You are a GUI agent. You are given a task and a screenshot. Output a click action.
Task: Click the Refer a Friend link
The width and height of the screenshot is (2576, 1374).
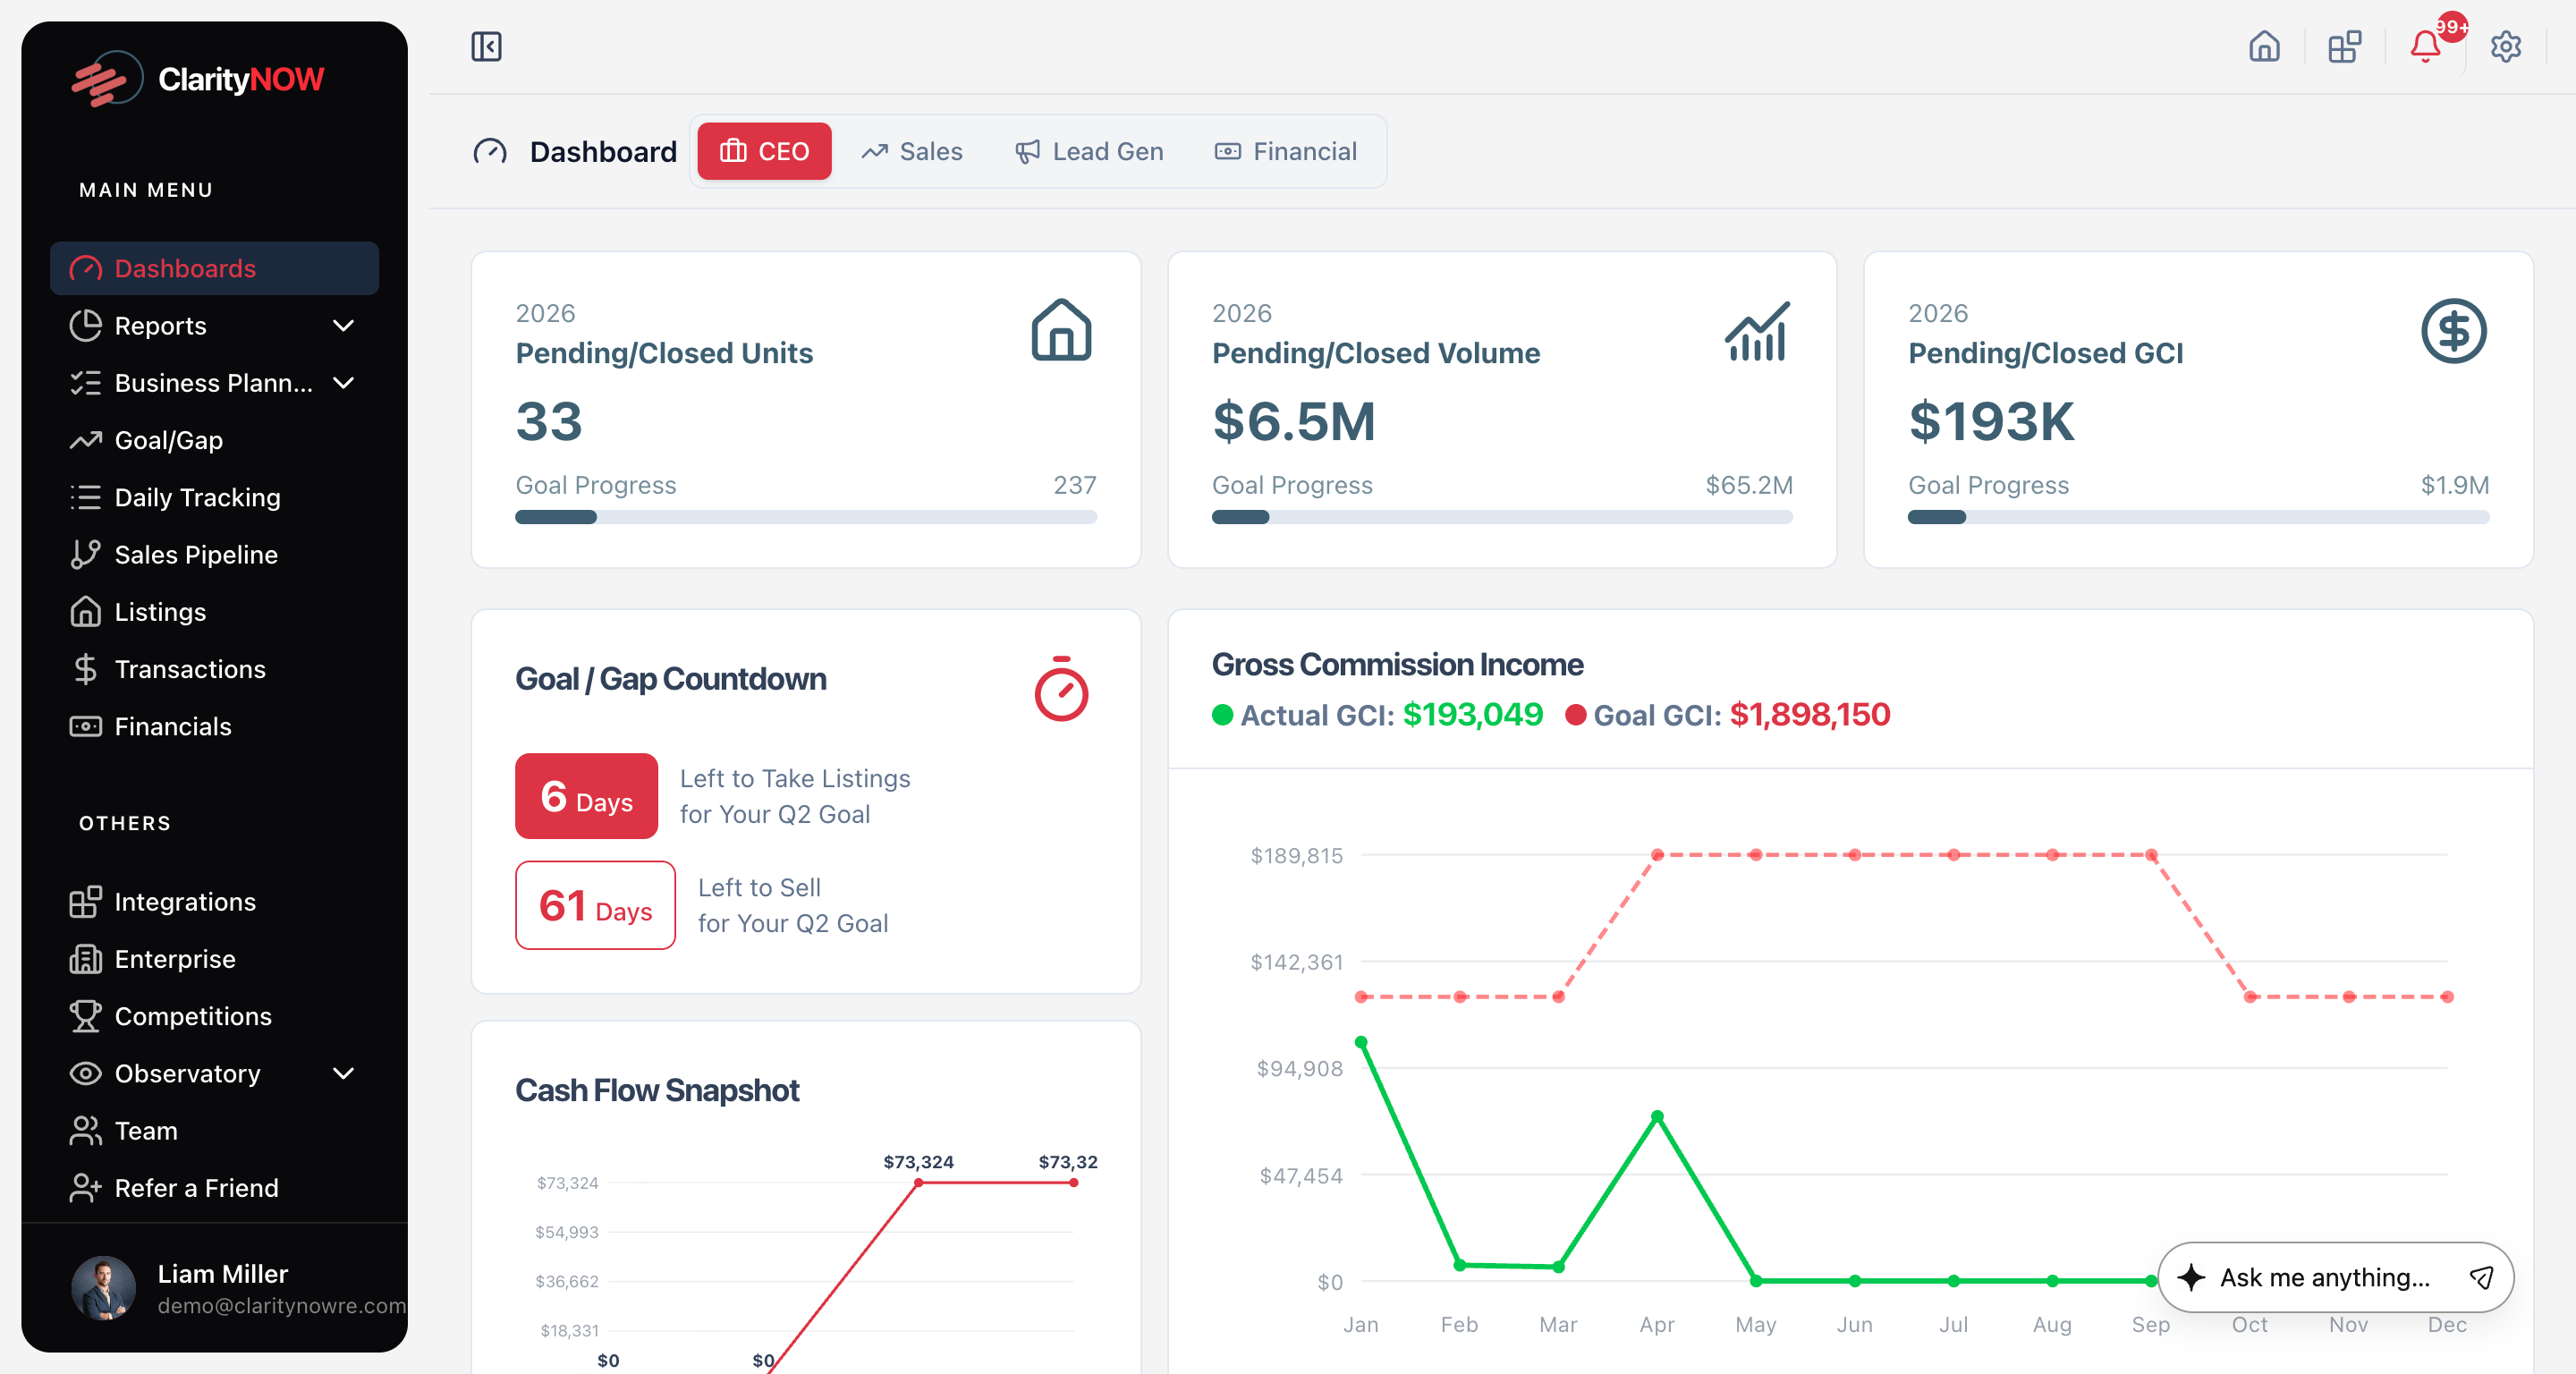point(196,1188)
